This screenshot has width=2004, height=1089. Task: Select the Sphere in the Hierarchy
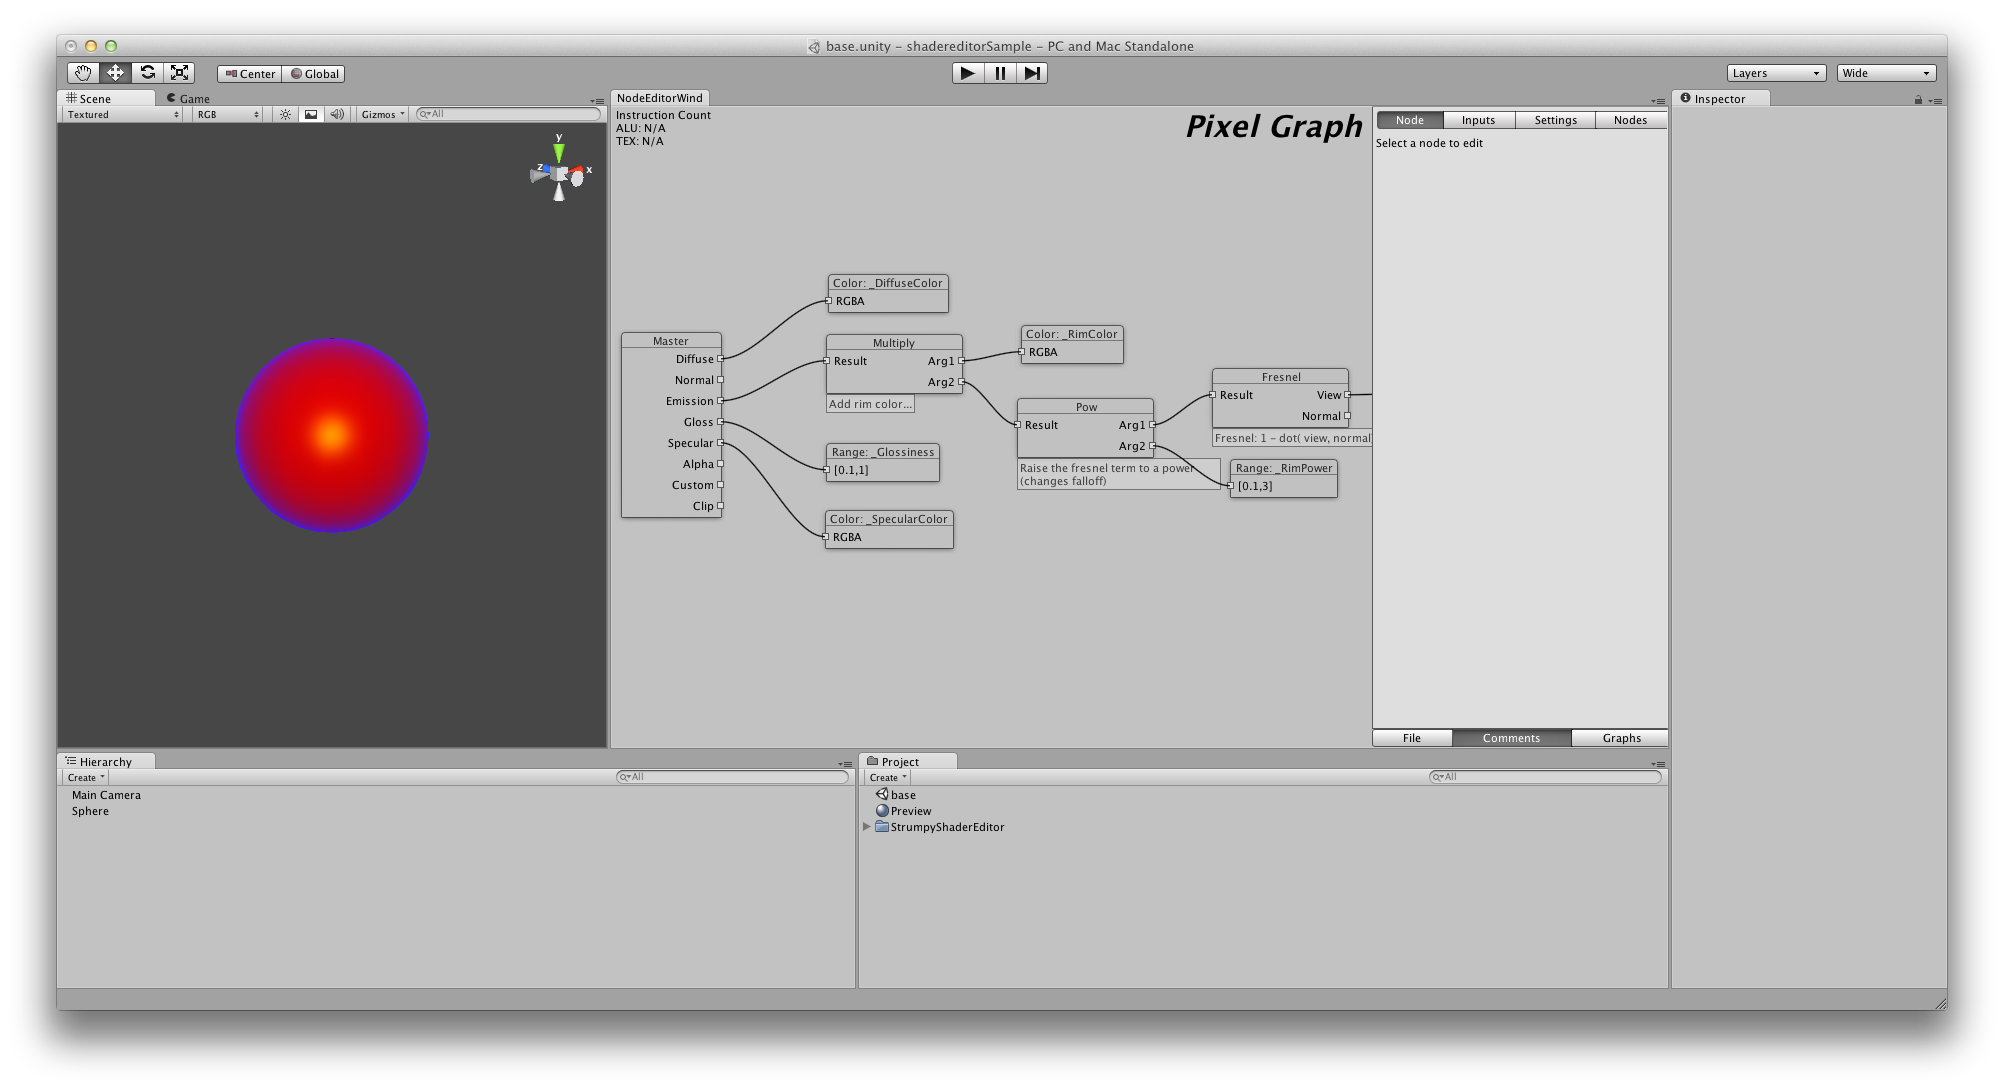pyautogui.click(x=90, y=810)
